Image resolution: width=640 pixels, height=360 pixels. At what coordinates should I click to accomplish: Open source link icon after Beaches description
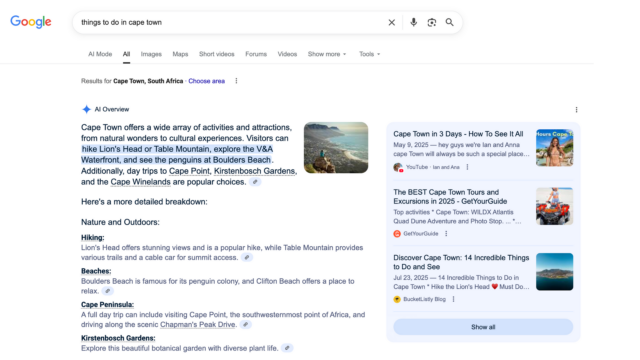[107, 291]
